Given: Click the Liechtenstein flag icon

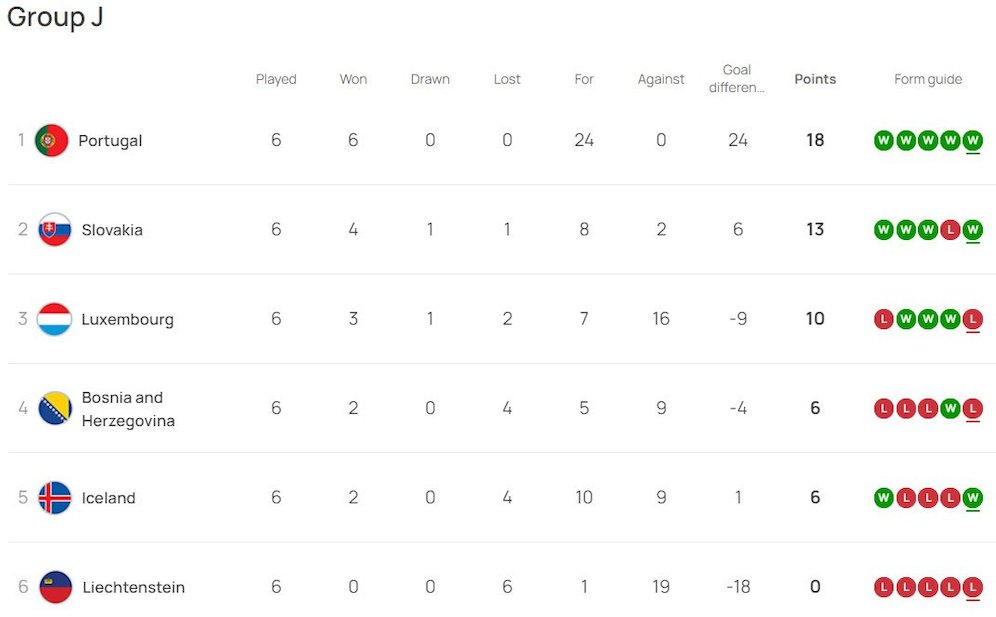Looking at the screenshot, I should coord(55,587).
